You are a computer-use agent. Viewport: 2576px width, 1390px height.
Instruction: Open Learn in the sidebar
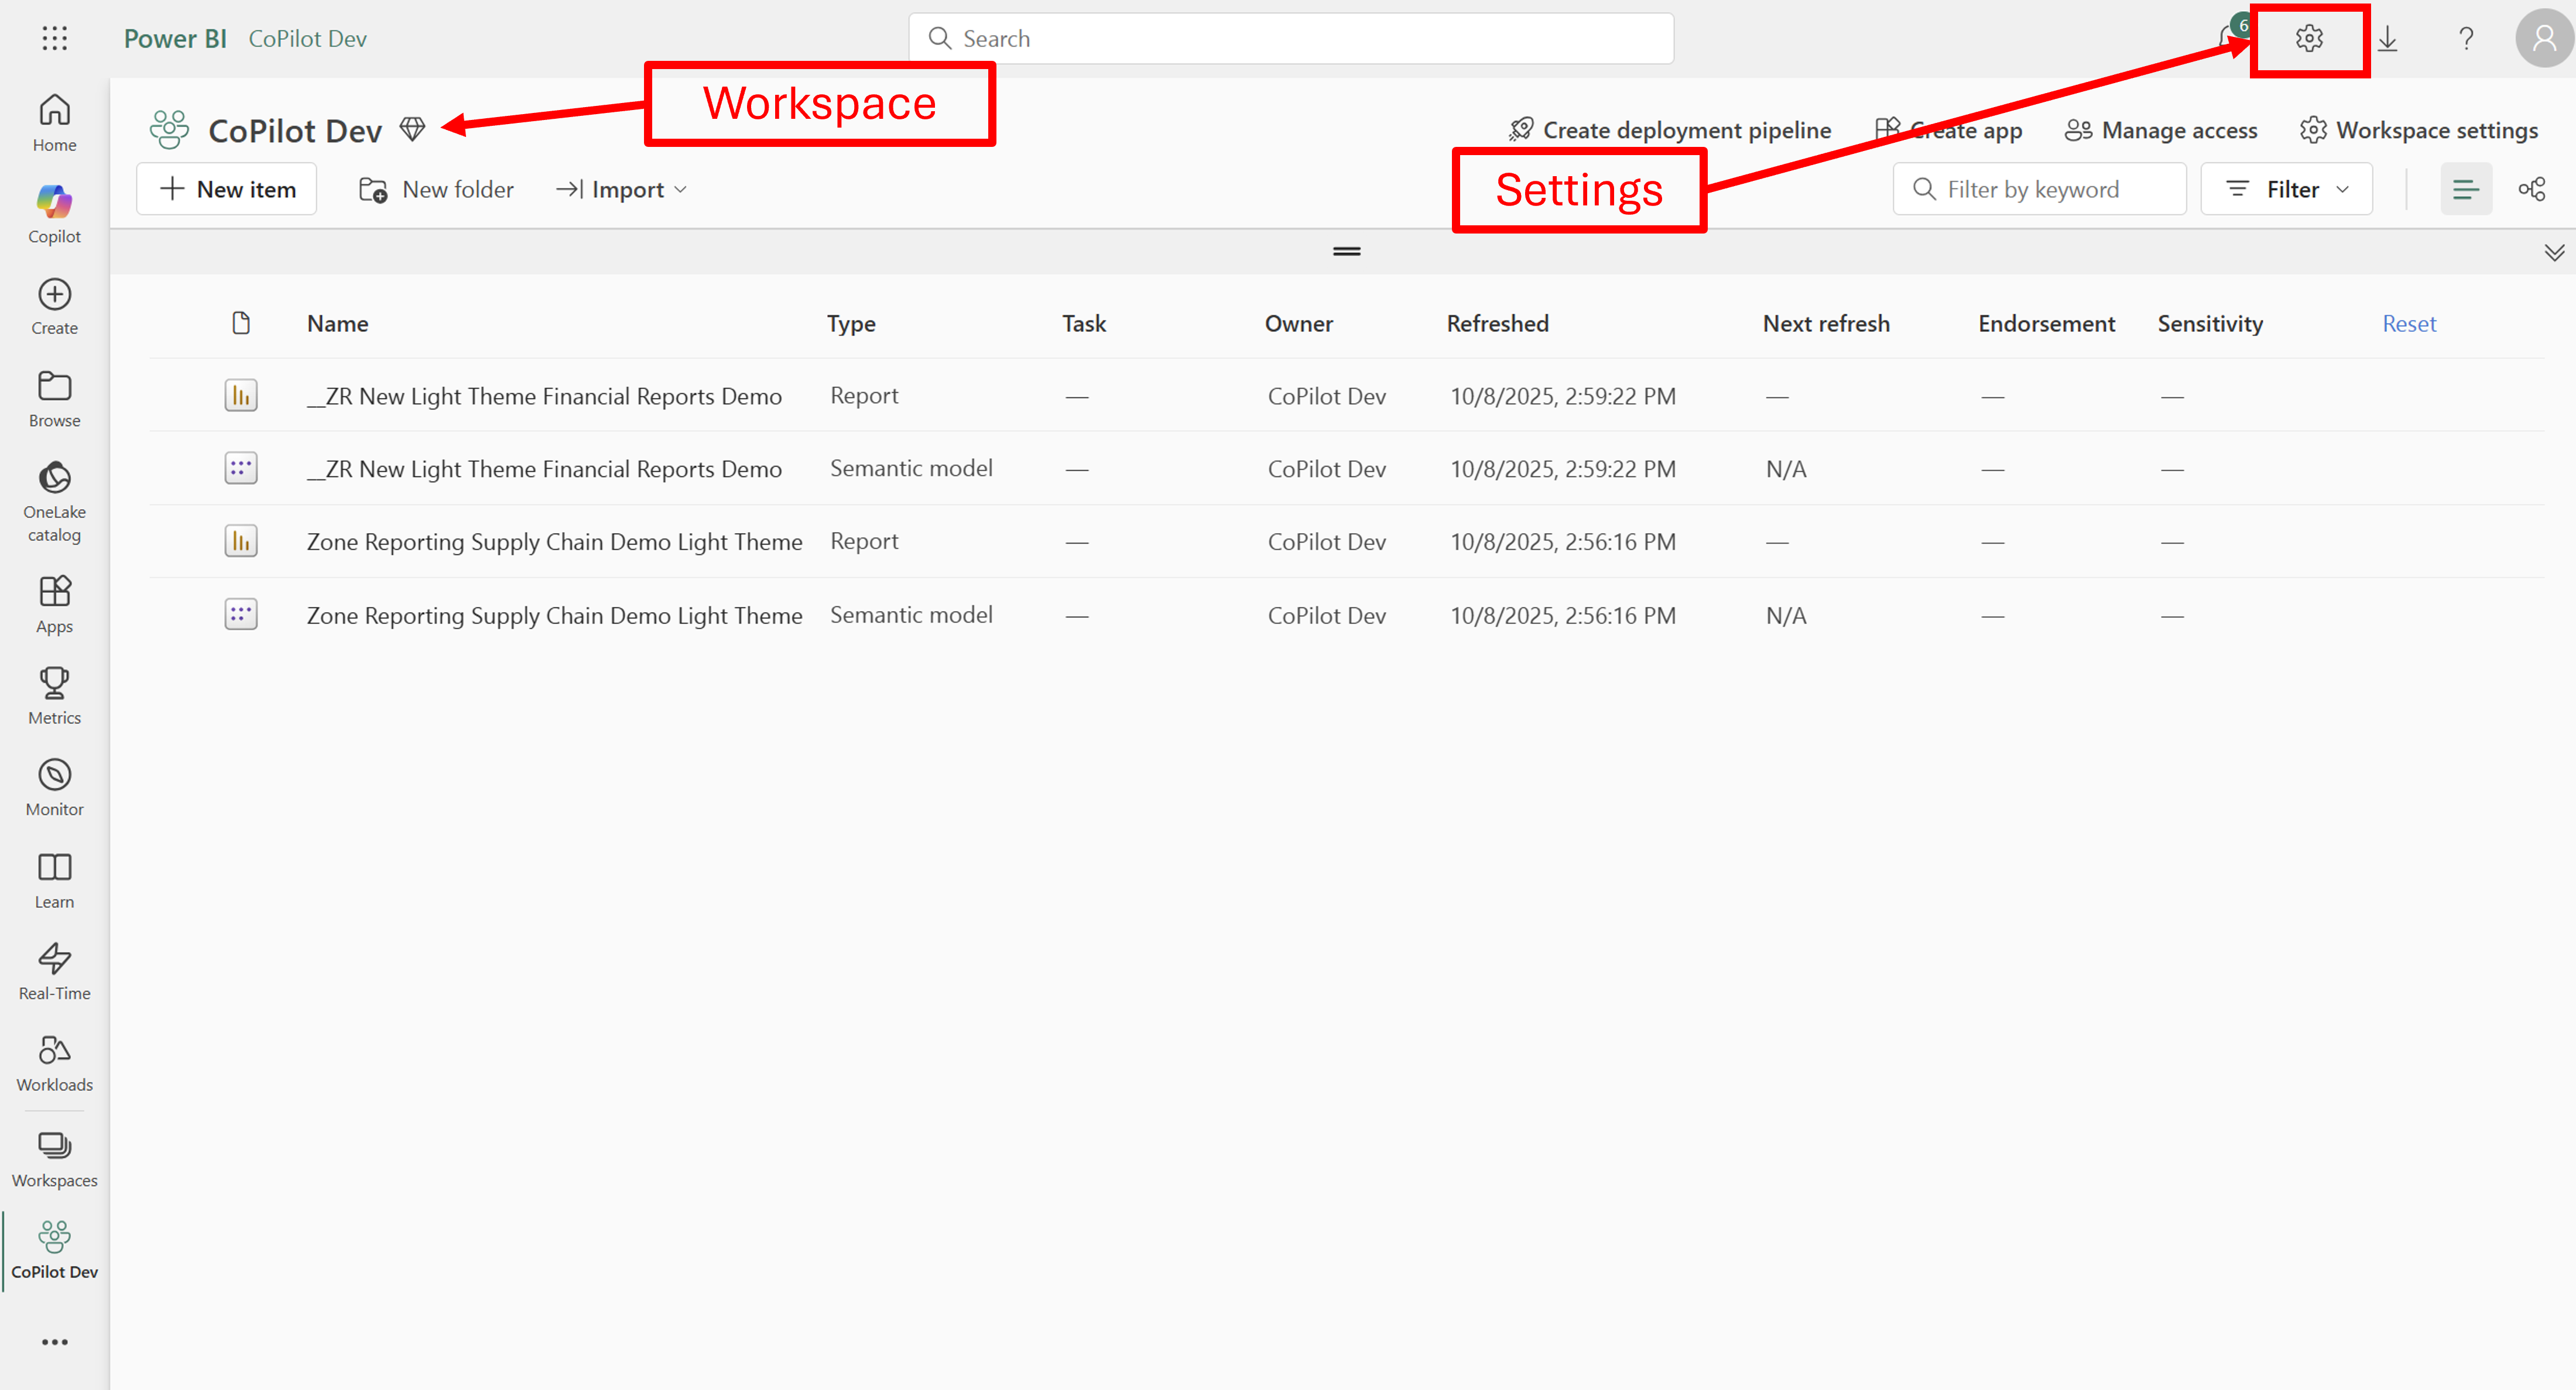click(x=54, y=880)
